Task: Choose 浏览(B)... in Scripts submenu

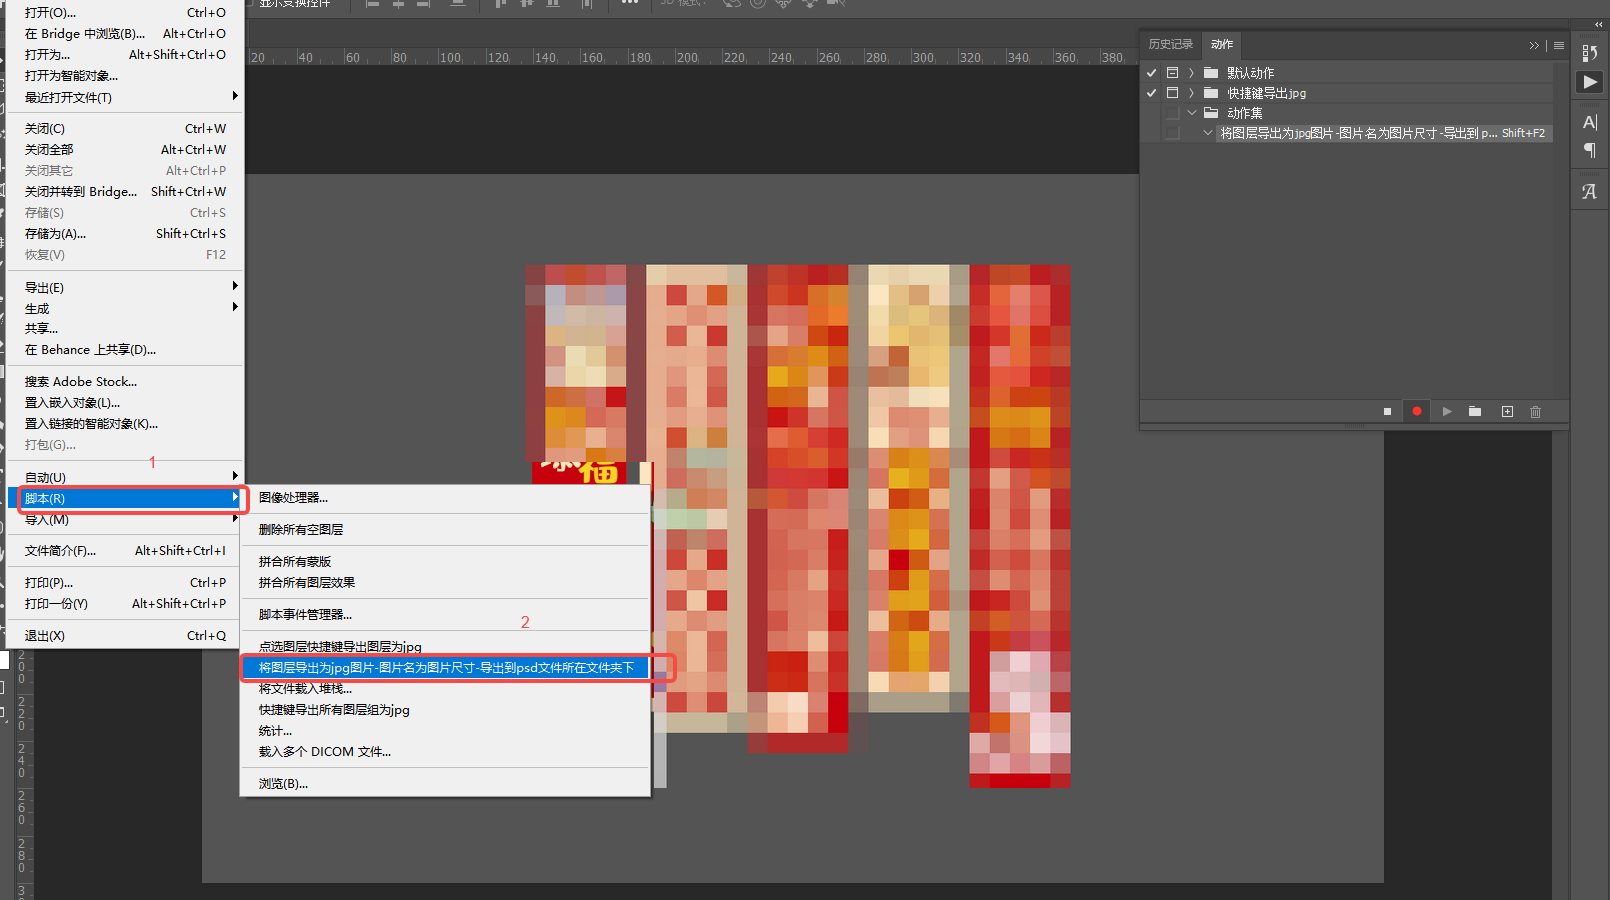Action: click(445, 783)
